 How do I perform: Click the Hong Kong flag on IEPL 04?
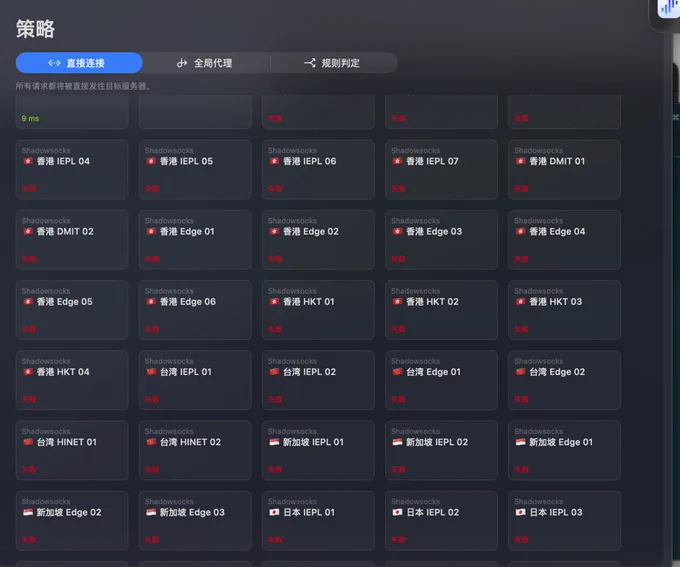pyautogui.click(x=28, y=161)
